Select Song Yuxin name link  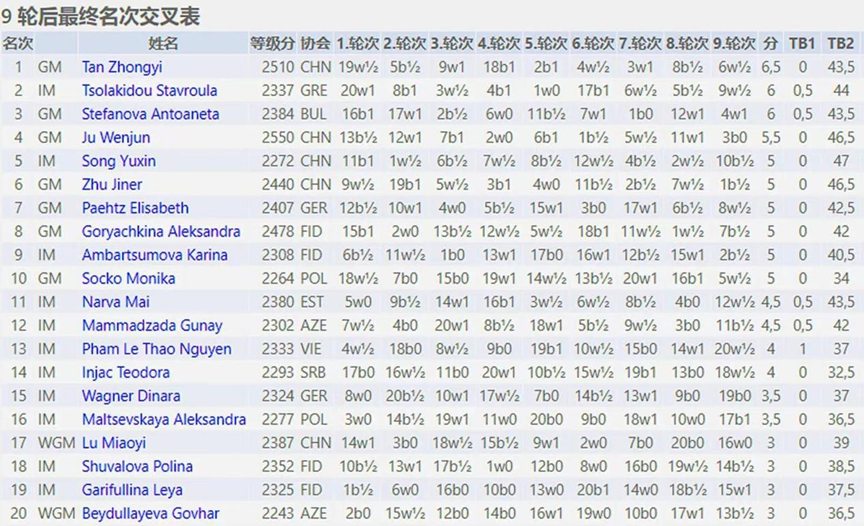119,161
